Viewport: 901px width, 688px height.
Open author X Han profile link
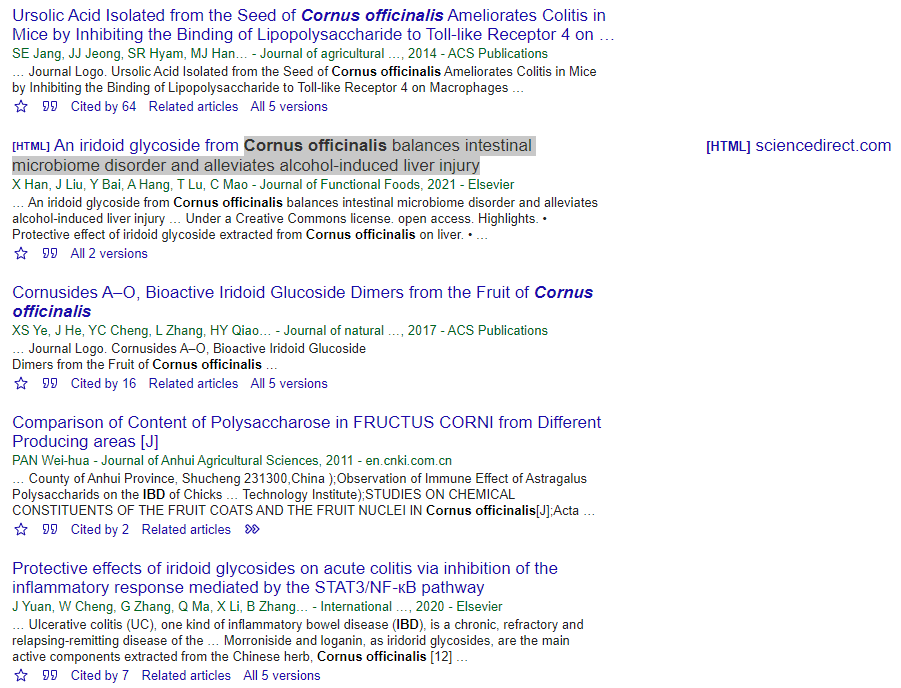point(20,184)
